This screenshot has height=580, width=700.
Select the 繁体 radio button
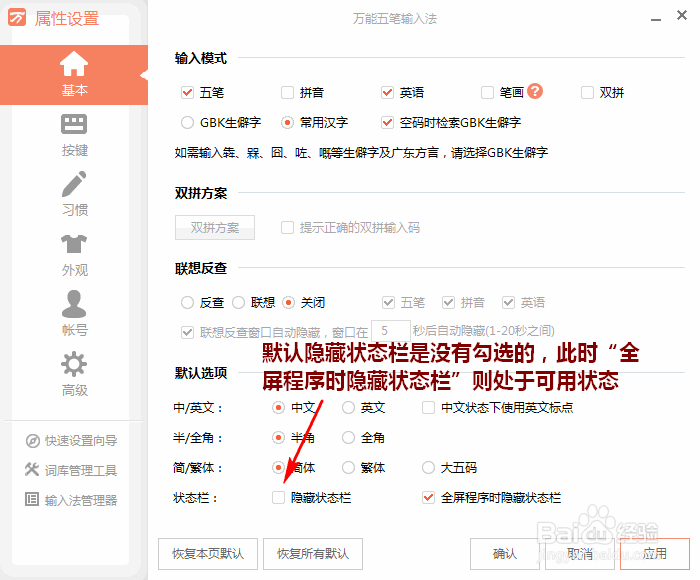(348, 467)
